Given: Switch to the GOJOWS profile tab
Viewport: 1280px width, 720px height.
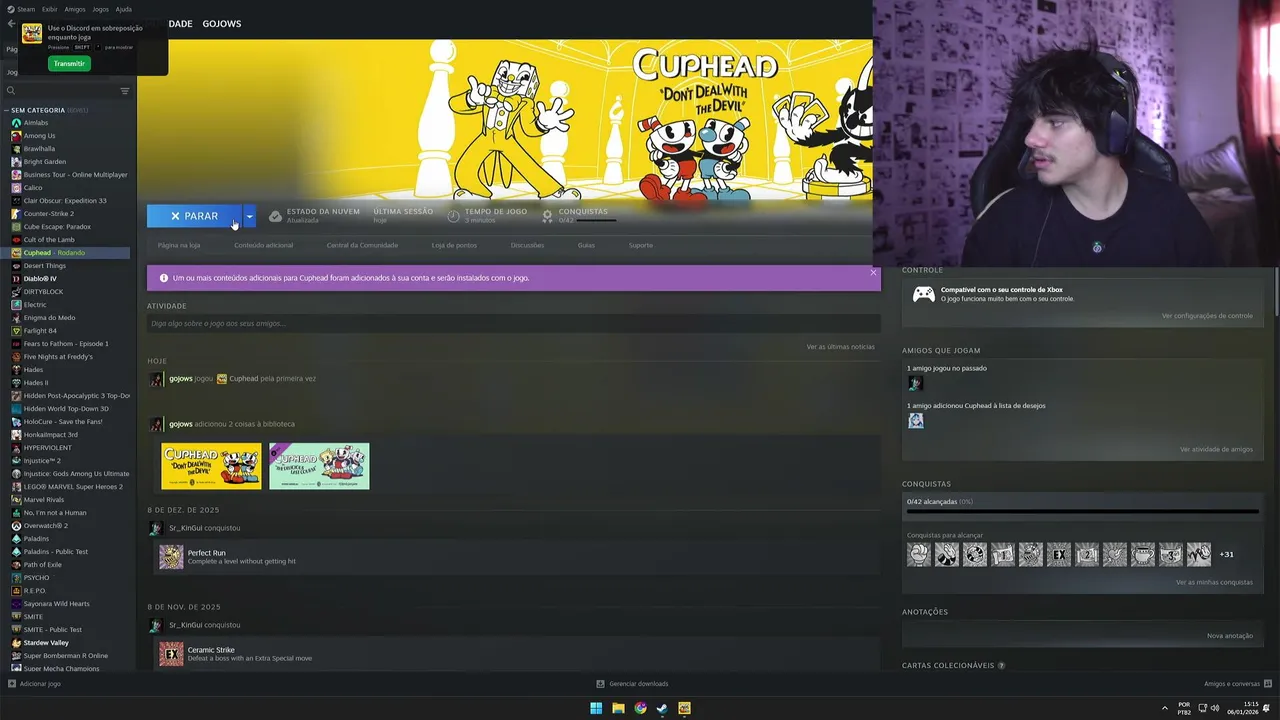Looking at the screenshot, I should 221,23.
